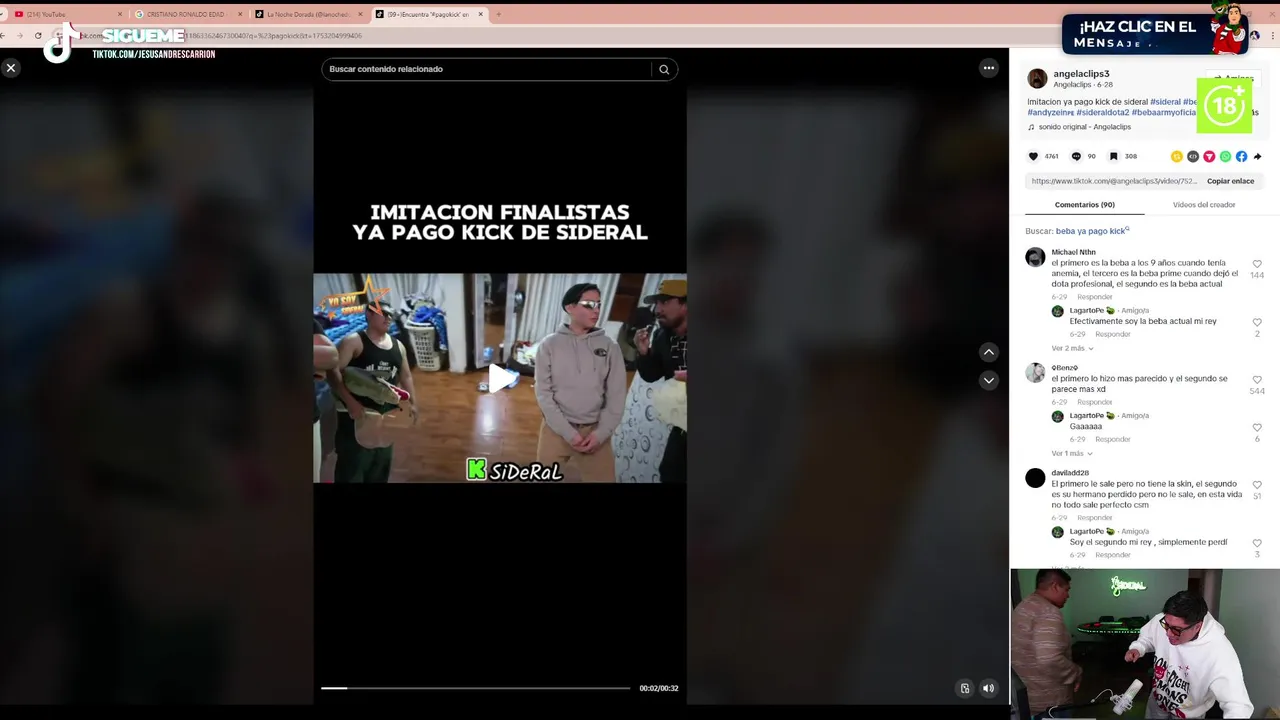Close the TikTok video viewer with X
This screenshot has width=1280, height=720.
point(11,68)
